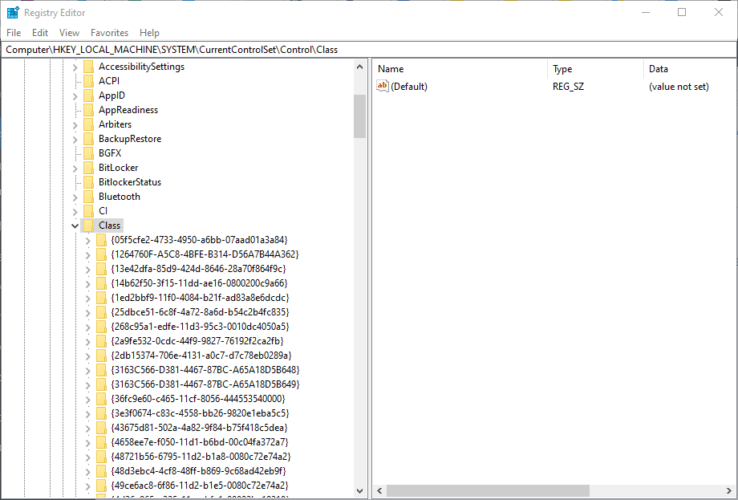Expand the {3e3f0674-c83c-4558-bb26-9820e1eba5c5} key
Image resolution: width=738 pixels, height=500 pixels.
pos(88,414)
